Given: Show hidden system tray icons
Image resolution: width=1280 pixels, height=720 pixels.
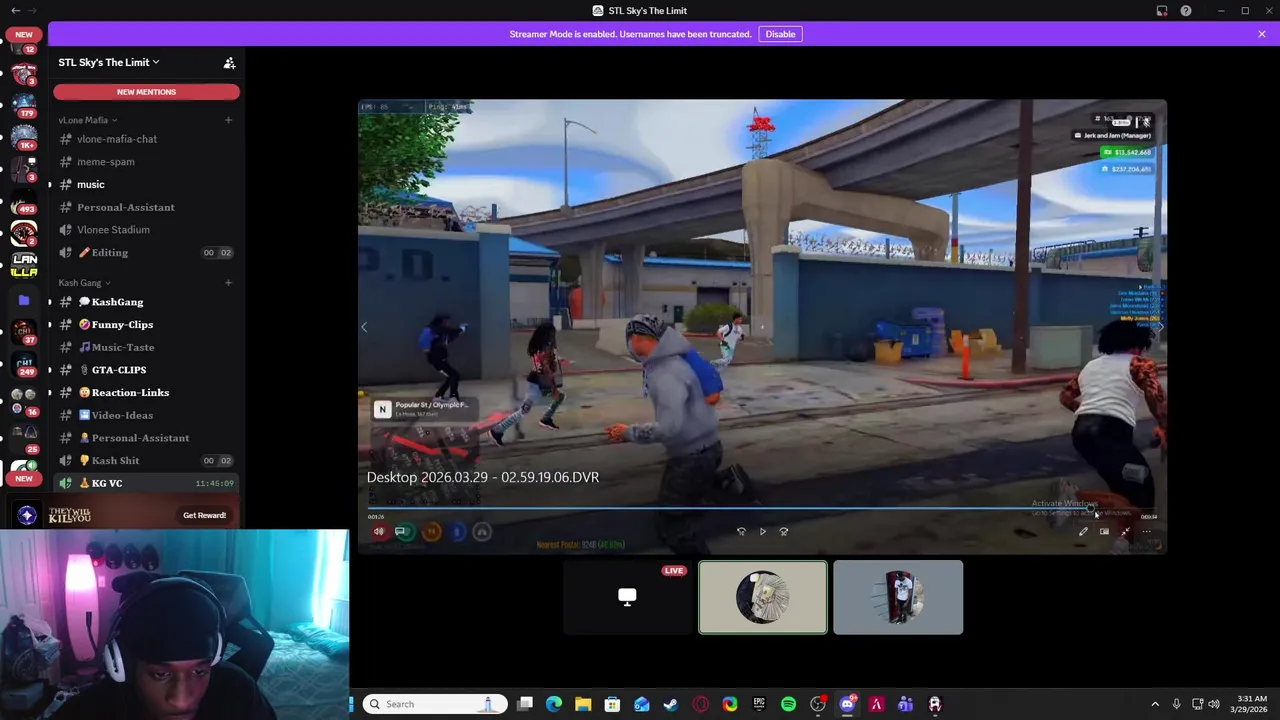Looking at the screenshot, I should [x=1155, y=704].
